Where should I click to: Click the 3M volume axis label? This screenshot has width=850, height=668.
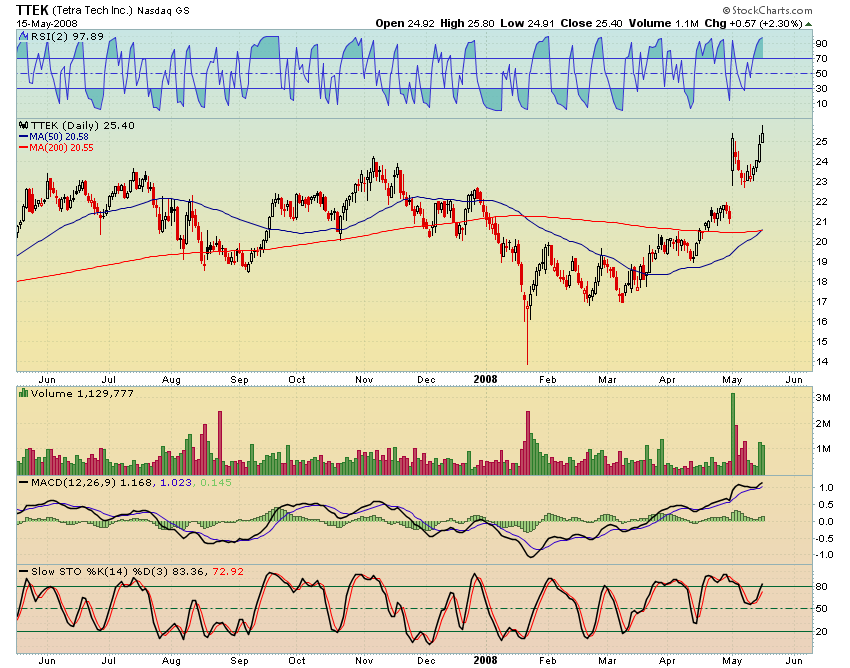coord(823,397)
